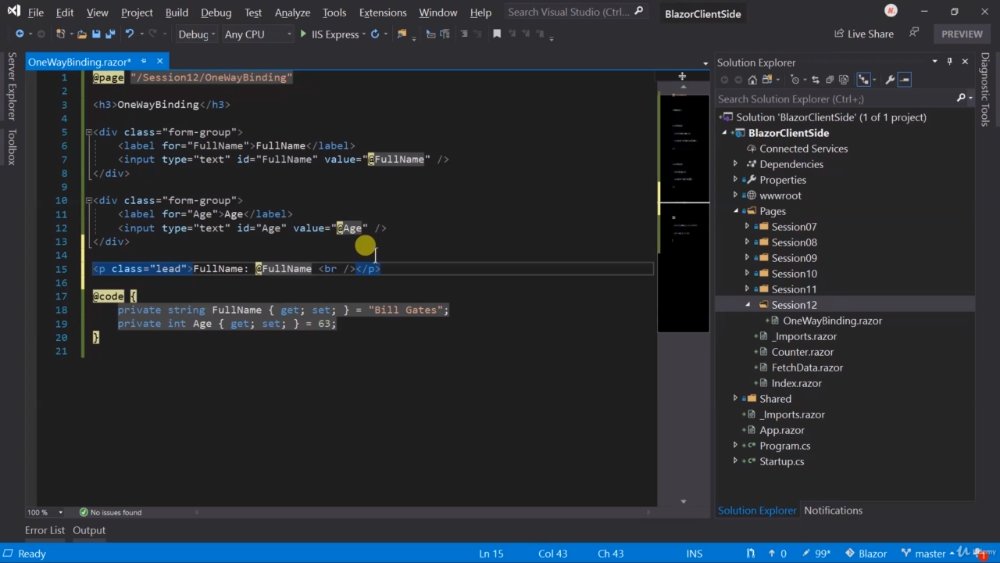The height and width of the screenshot is (563, 1000).
Task: Switch views icon in Solution Explorer toolbar
Action: (767, 80)
